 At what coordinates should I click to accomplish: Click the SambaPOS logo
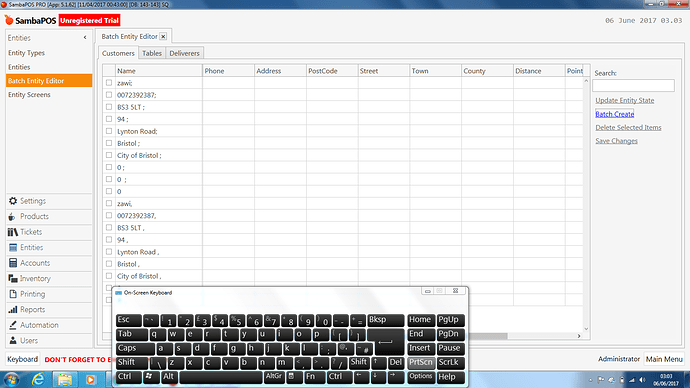[31, 20]
